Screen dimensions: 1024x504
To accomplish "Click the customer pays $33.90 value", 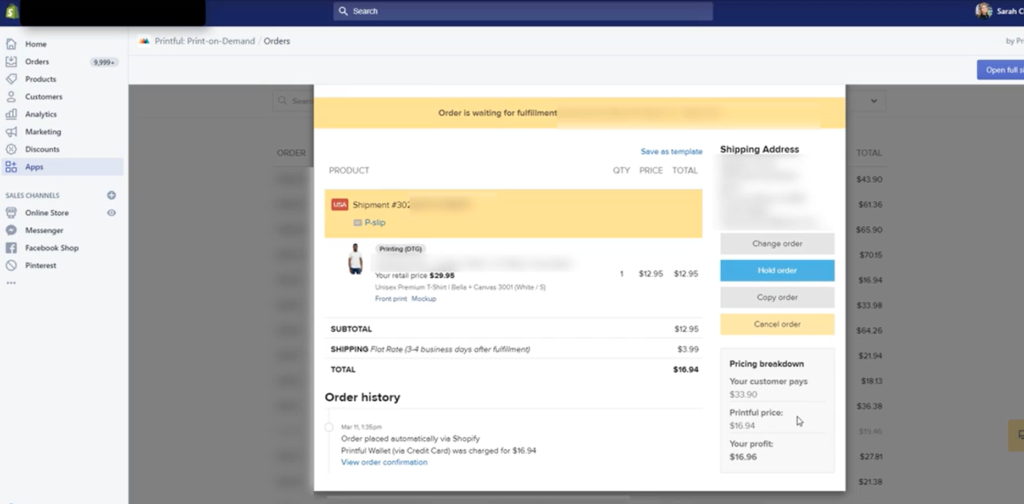I will click(x=743, y=394).
